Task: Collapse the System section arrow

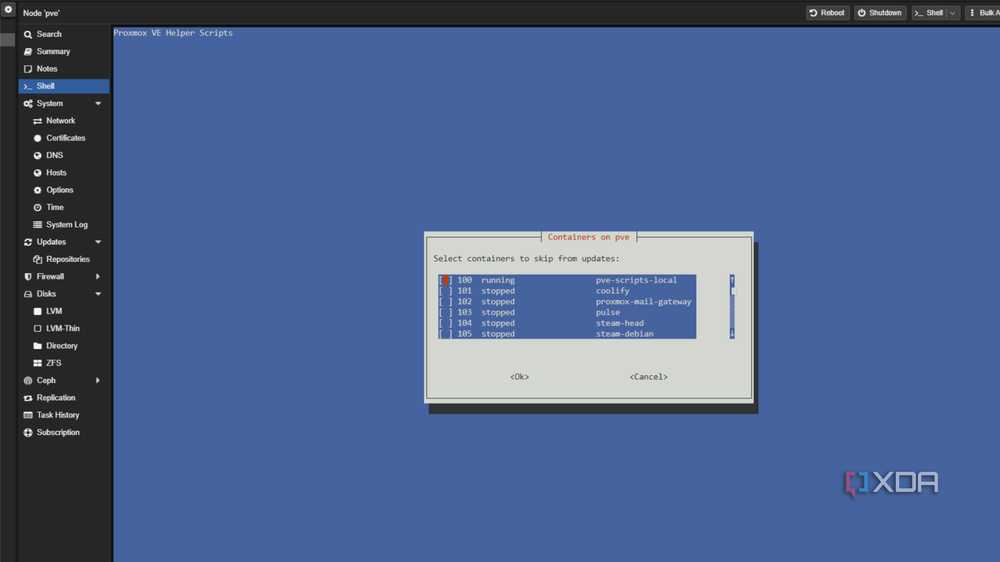Action: (x=98, y=103)
